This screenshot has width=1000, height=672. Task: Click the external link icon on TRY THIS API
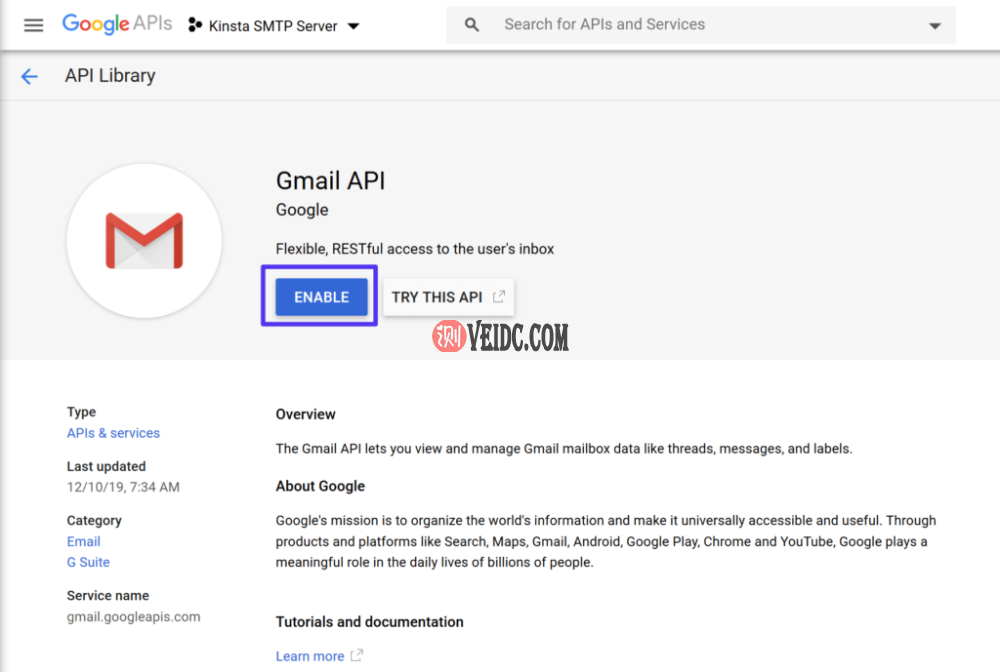click(x=500, y=296)
